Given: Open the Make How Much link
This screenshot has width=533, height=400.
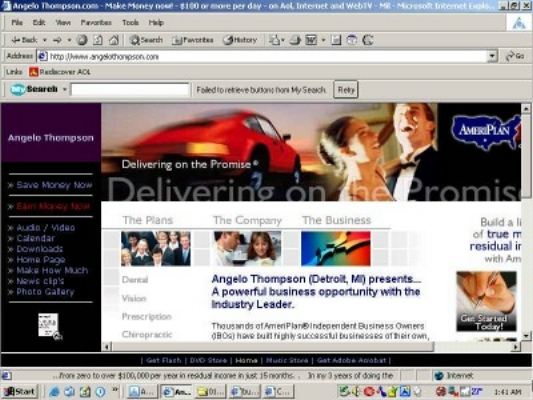Looking at the screenshot, I should pos(52,271).
